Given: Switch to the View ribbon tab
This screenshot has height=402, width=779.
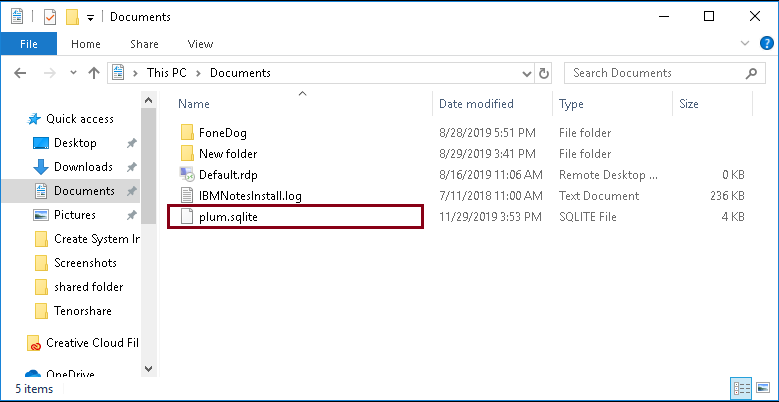Looking at the screenshot, I should point(200,44).
